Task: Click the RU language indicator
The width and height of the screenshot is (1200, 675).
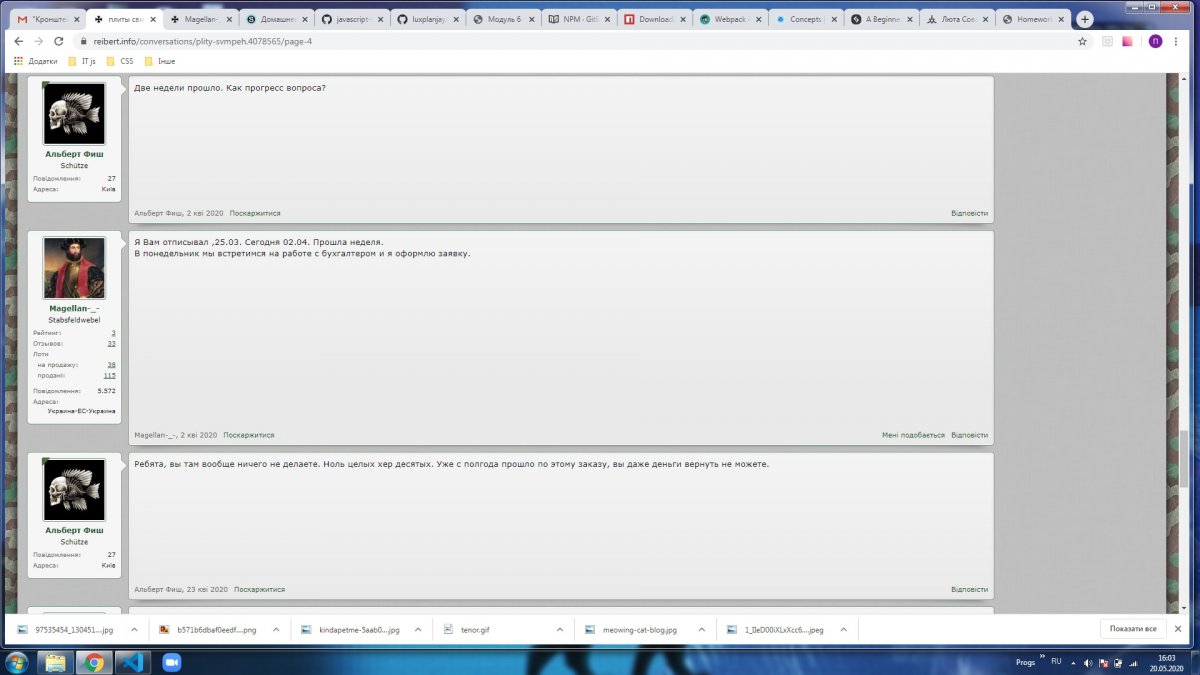Action: (1056, 661)
